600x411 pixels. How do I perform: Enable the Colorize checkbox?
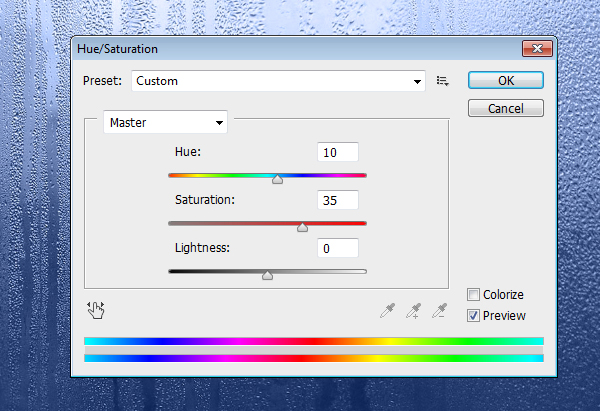pos(473,295)
